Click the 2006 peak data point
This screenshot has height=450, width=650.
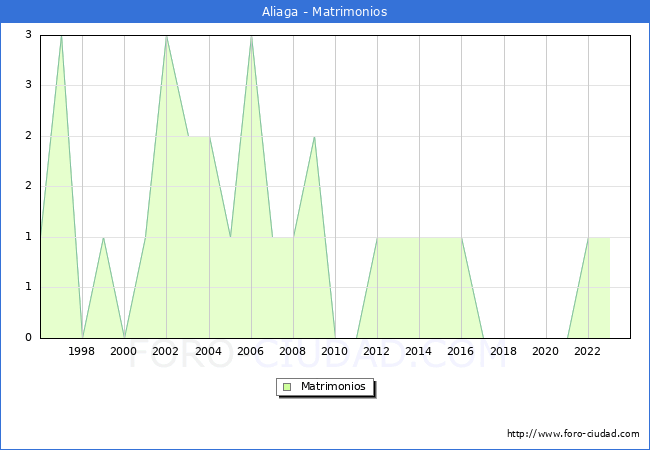pyautogui.click(x=251, y=36)
